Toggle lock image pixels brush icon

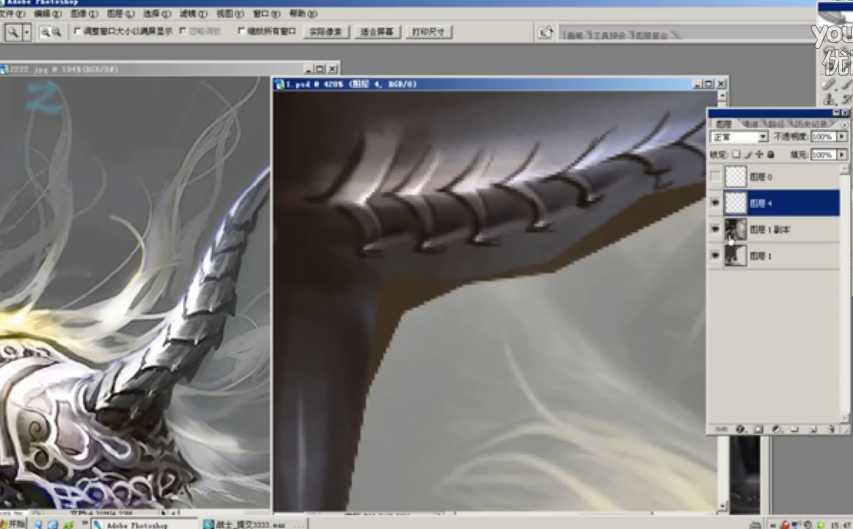[748, 155]
